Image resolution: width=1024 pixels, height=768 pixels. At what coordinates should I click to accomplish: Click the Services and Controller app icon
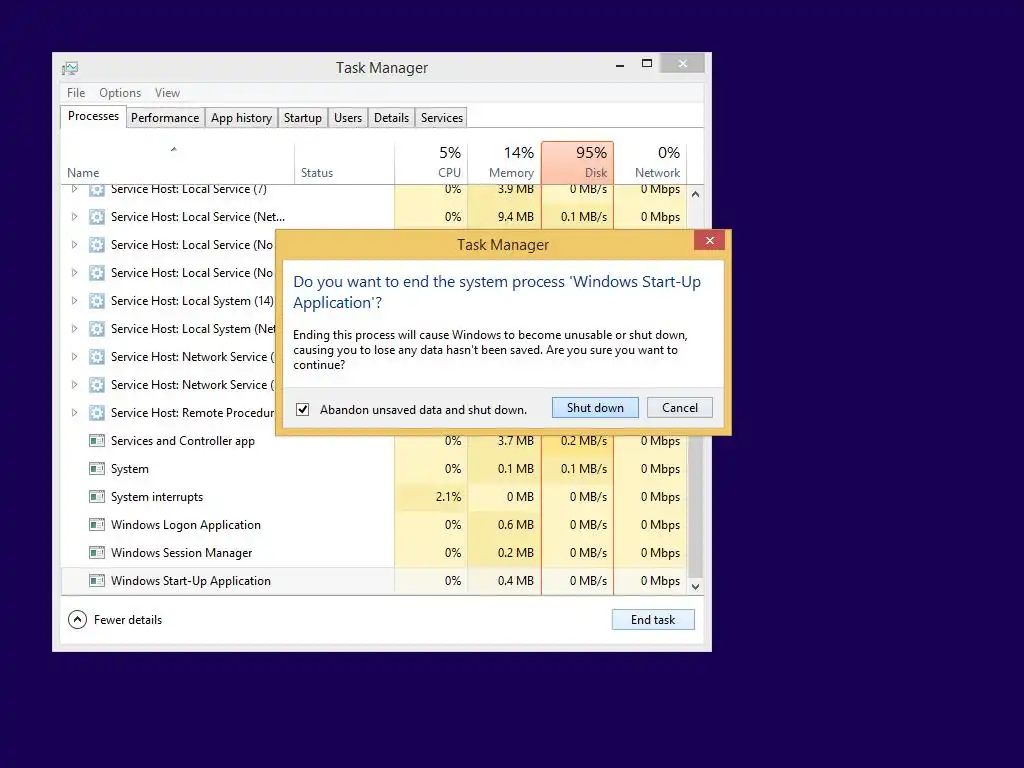(97, 441)
